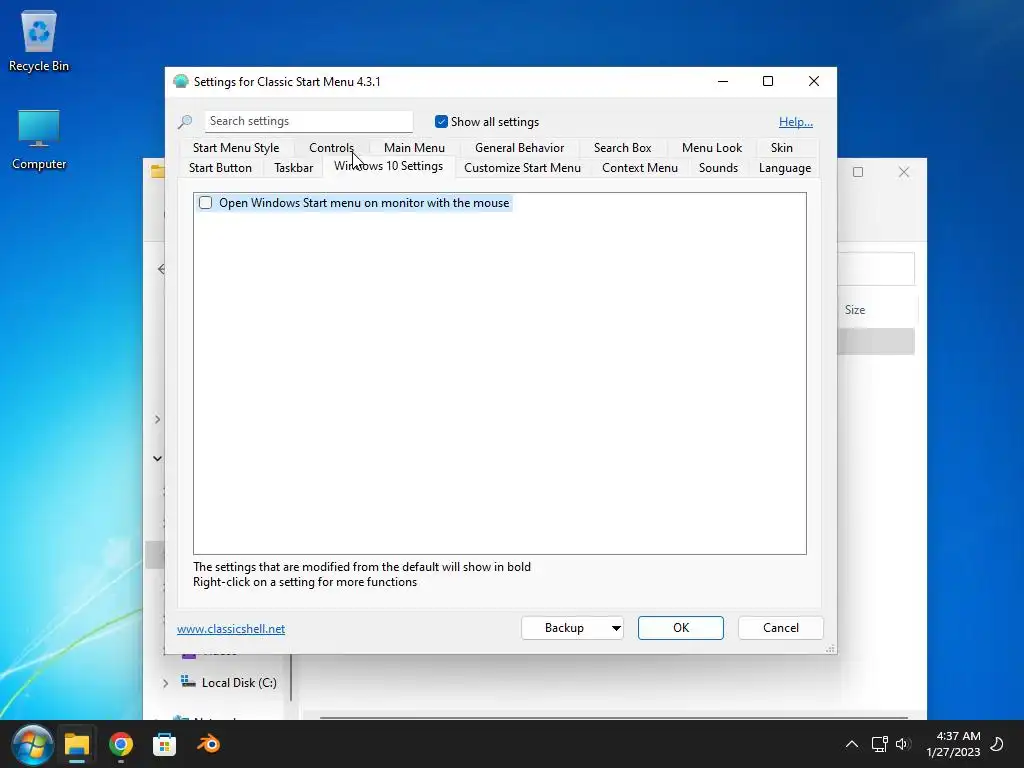Maximize the background Explorer window
The image size is (1024, 768).
(x=858, y=172)
